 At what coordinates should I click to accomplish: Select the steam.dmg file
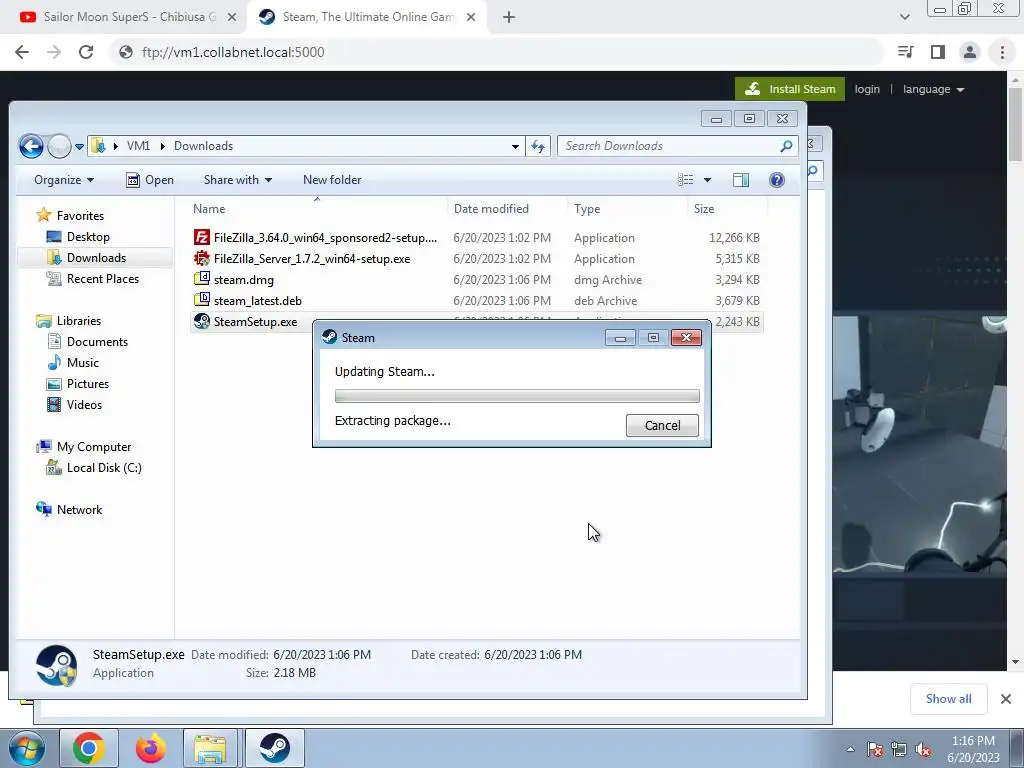click(x=477, y=280)
